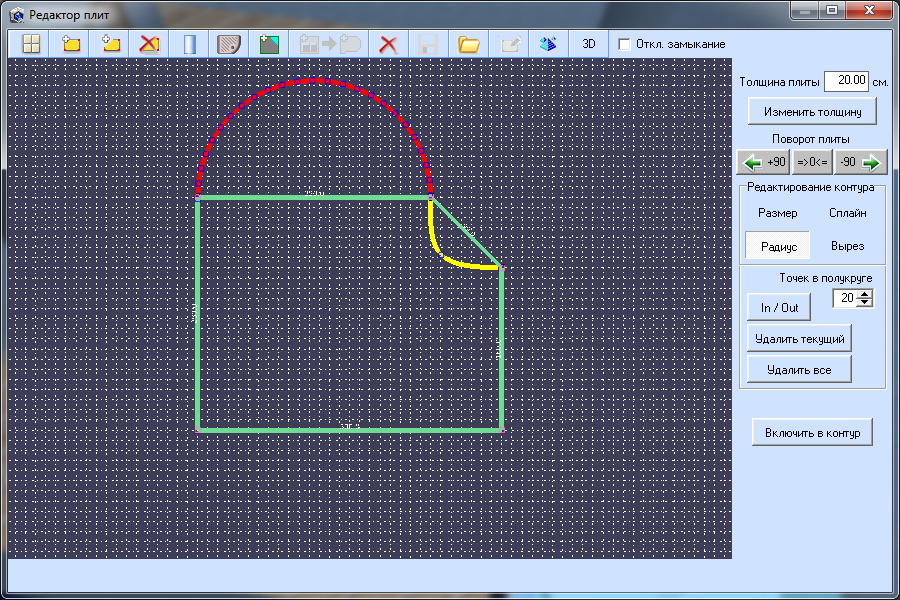Screen dimensions: 900x600
Task: Decrease points in semicircle with down arrow
Action: [x=865, y=303]
